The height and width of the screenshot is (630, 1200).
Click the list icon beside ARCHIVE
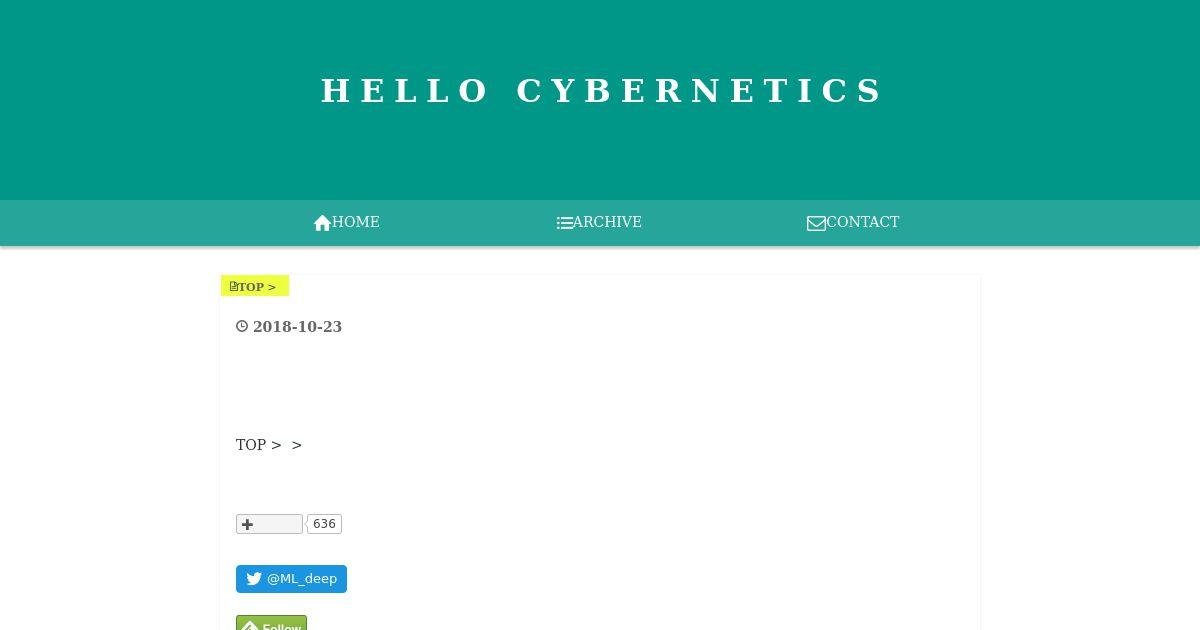point(565,223)
